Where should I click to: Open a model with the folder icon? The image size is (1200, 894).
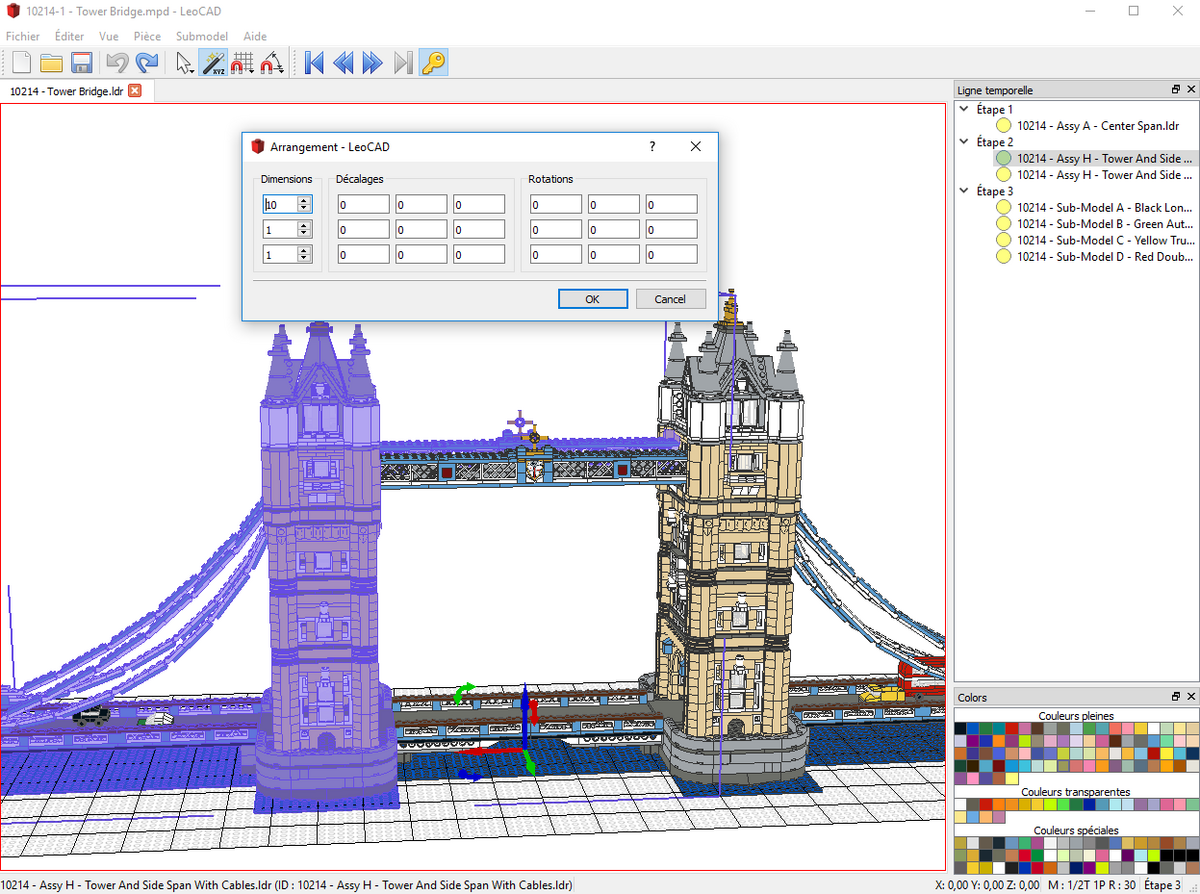(51, 63)
